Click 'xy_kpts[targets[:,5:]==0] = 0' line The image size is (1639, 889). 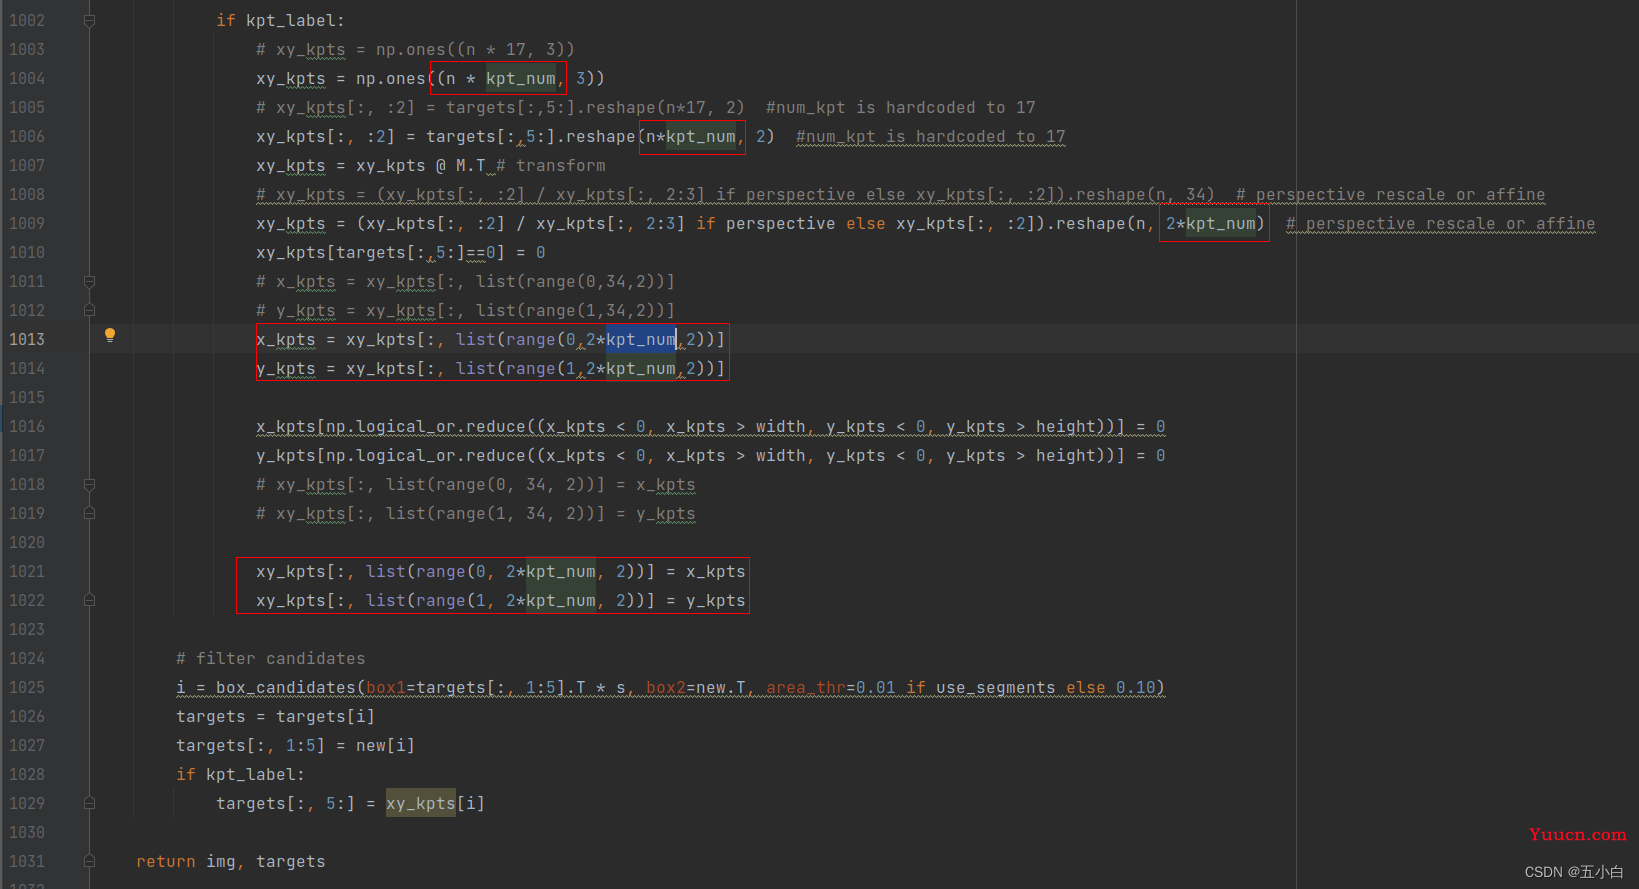pos(400,252)
